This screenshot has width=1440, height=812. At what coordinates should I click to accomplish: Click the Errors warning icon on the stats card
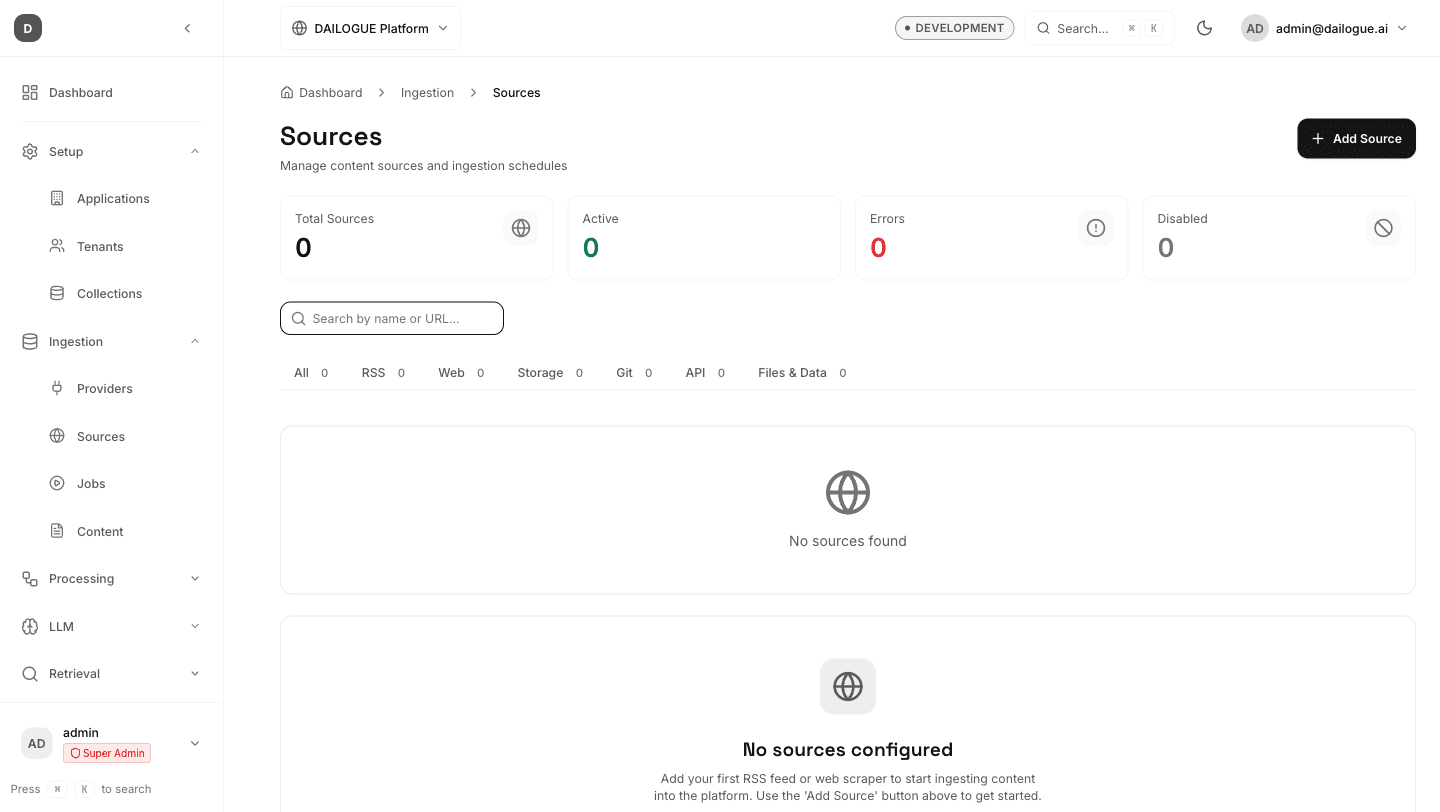[1096, 228]
